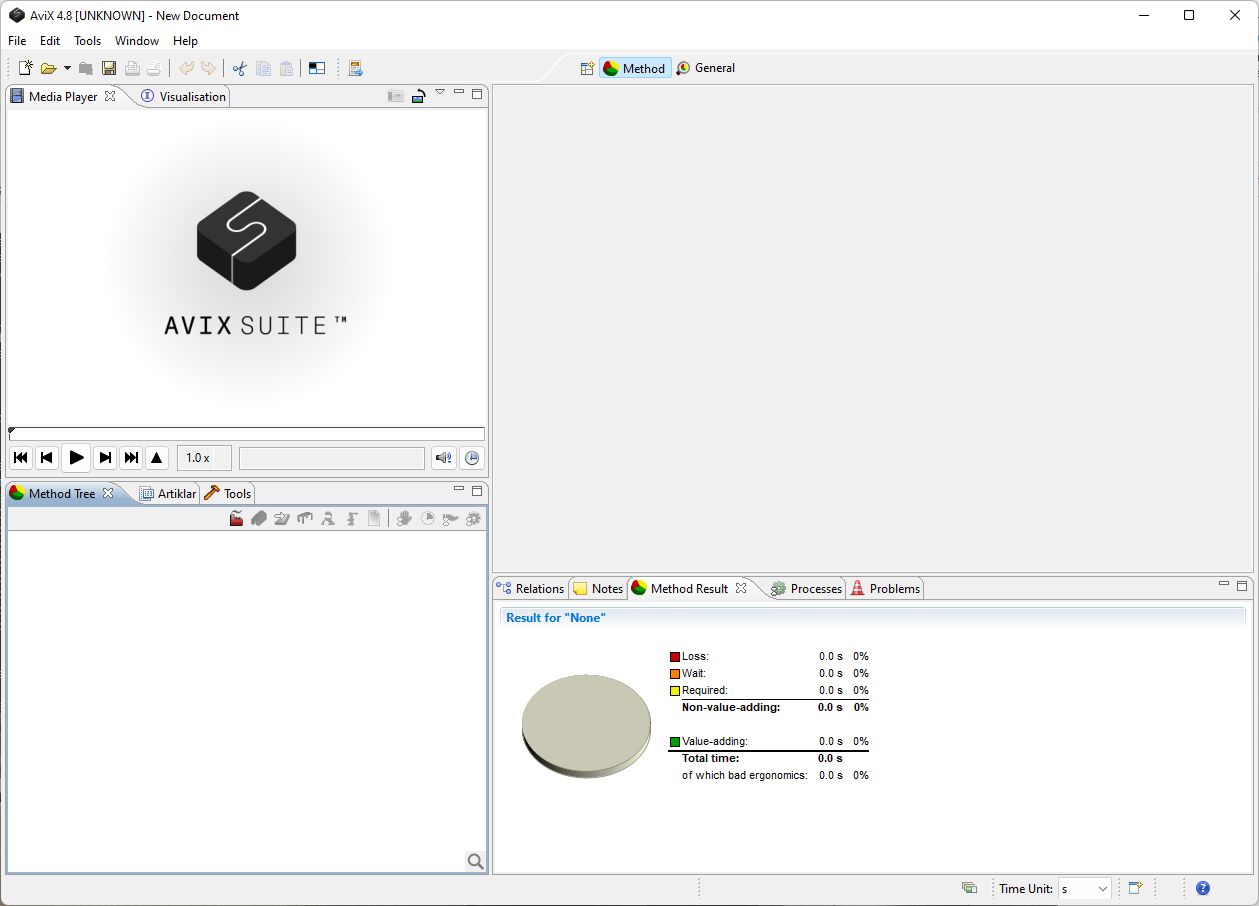Click the blue Help question mark icon

1203,888
